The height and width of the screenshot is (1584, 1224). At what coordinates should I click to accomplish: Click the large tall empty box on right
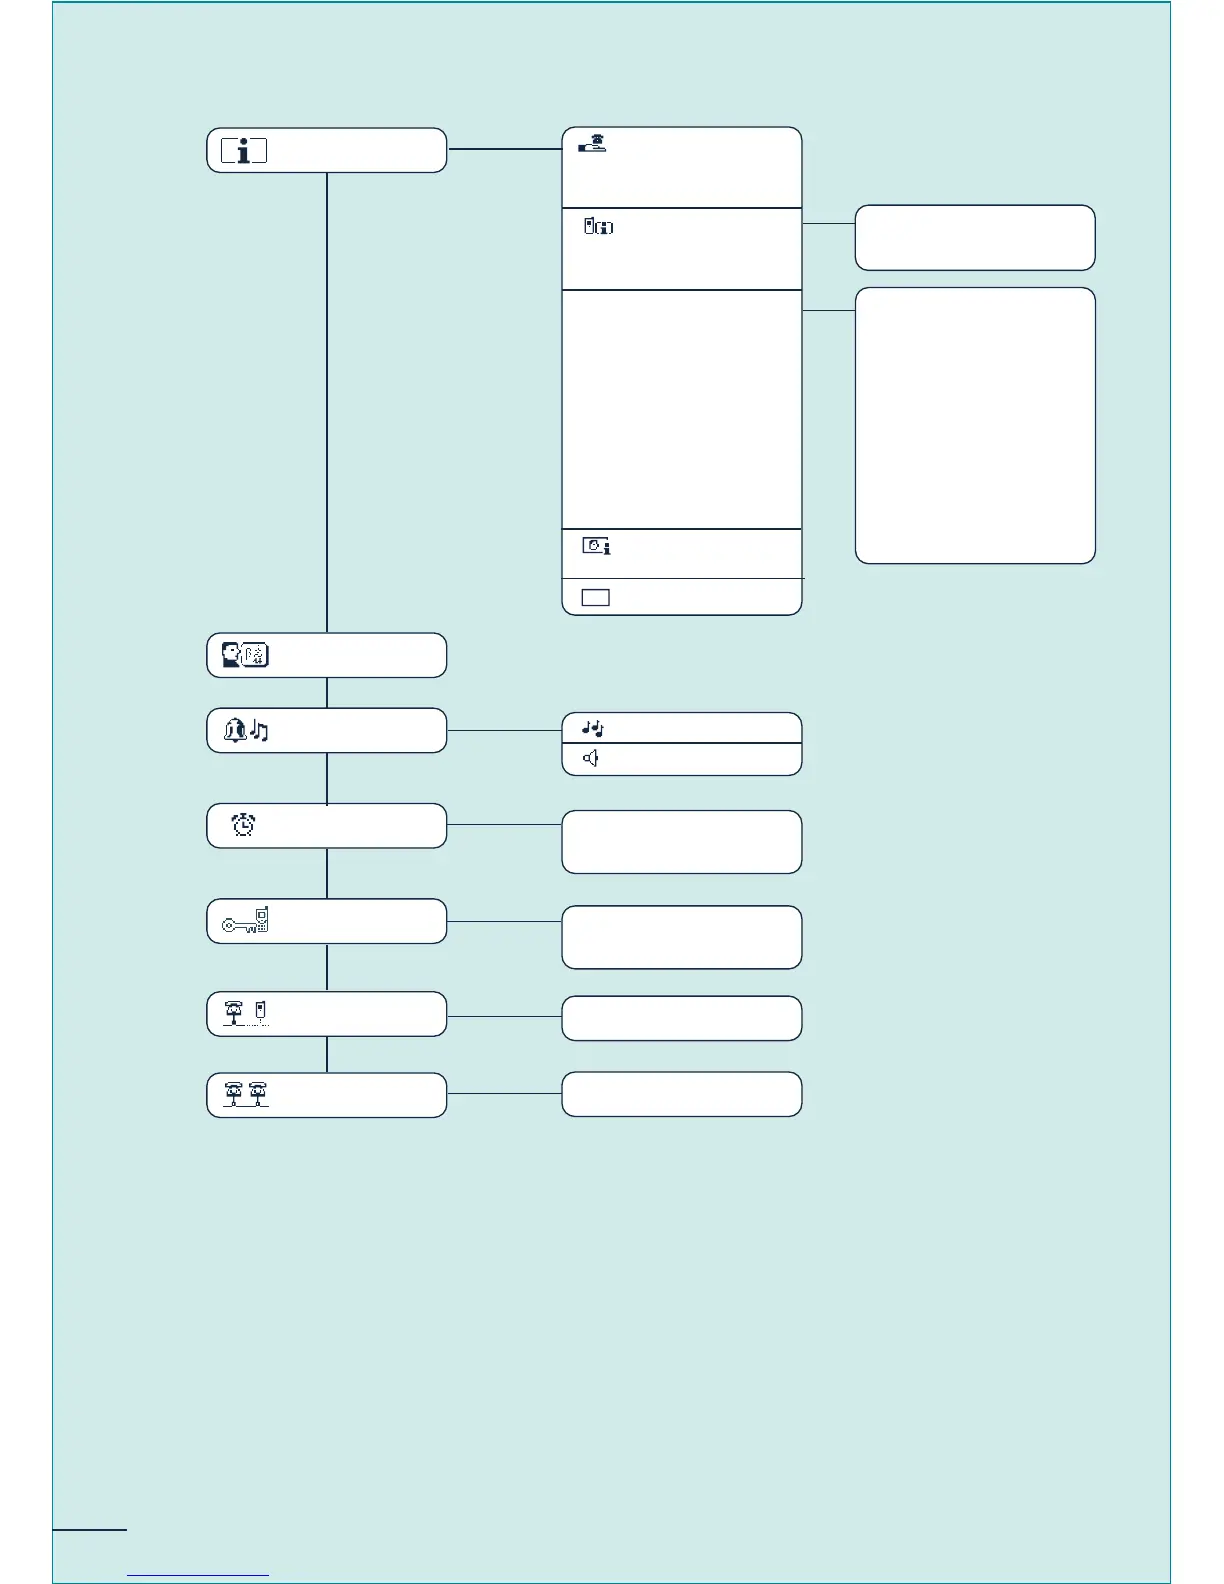[975, 426]
